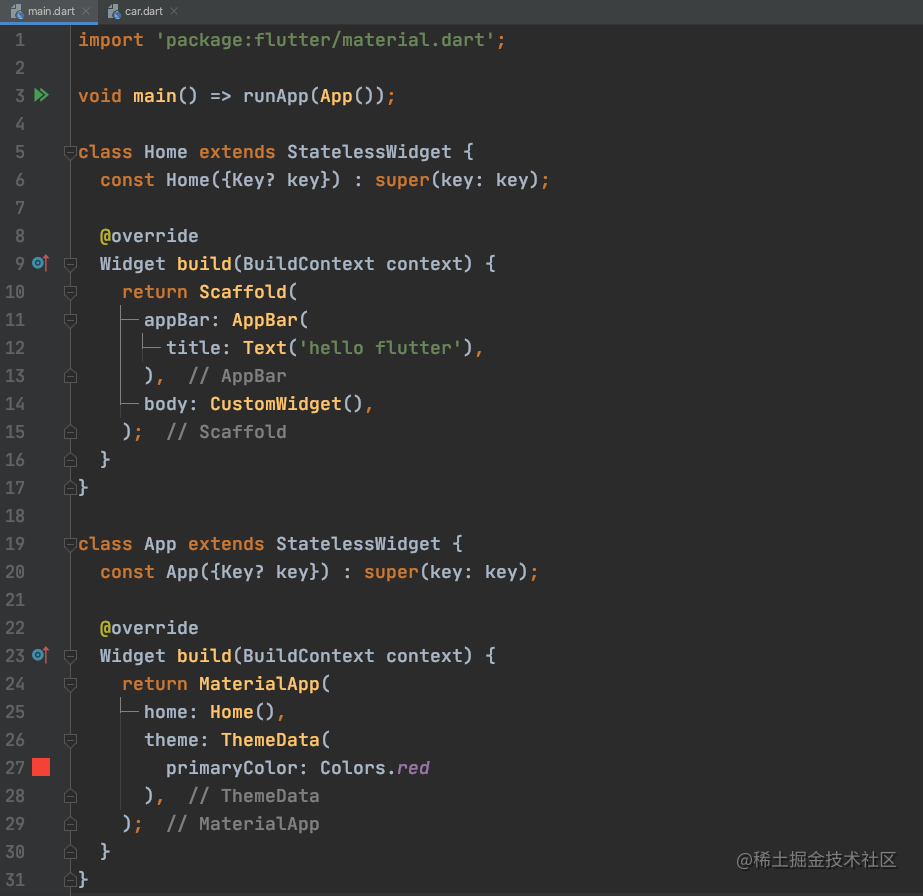
Task: Click the dart file icon on car.dart tab
Action: 114,11
